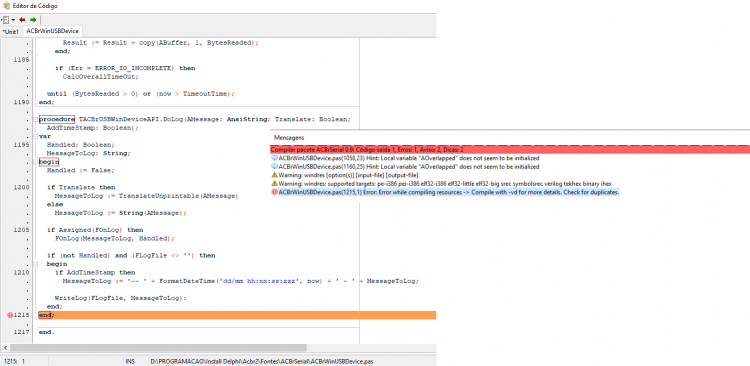Viewport: 750px width, 366px height.
Task: Select the 'Error while compiling resources' message
Action: 449,192
